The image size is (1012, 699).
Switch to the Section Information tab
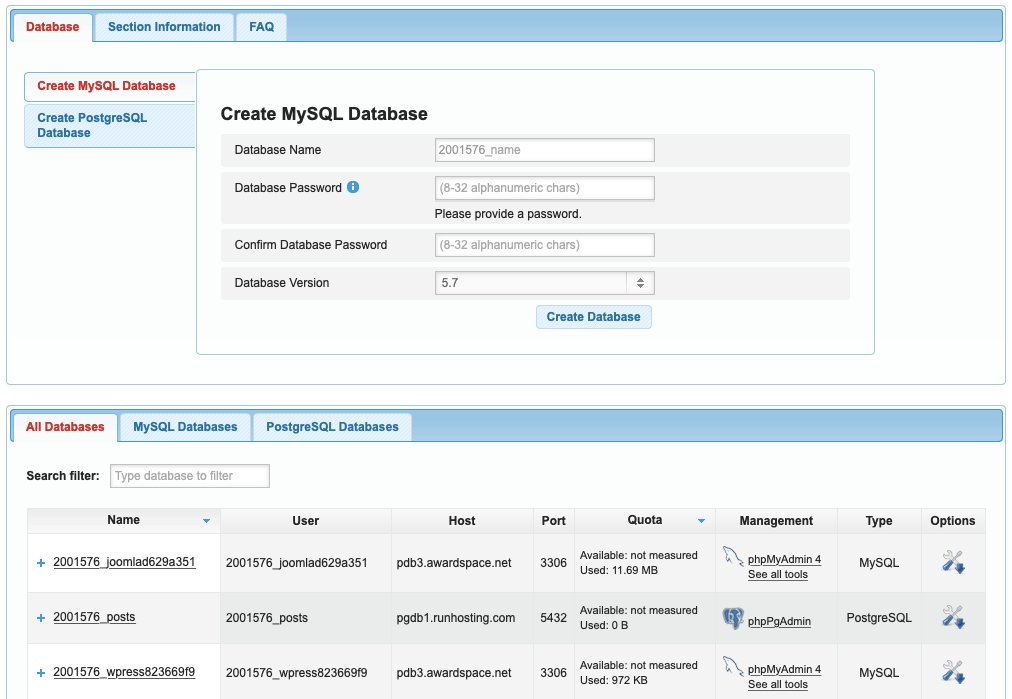point(163,26)
